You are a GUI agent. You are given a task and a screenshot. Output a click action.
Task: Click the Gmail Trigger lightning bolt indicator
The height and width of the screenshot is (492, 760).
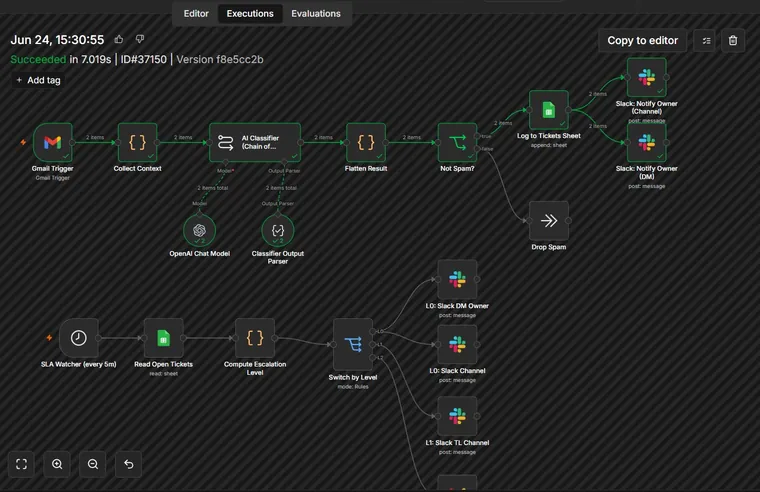click(x=23, y=143)
